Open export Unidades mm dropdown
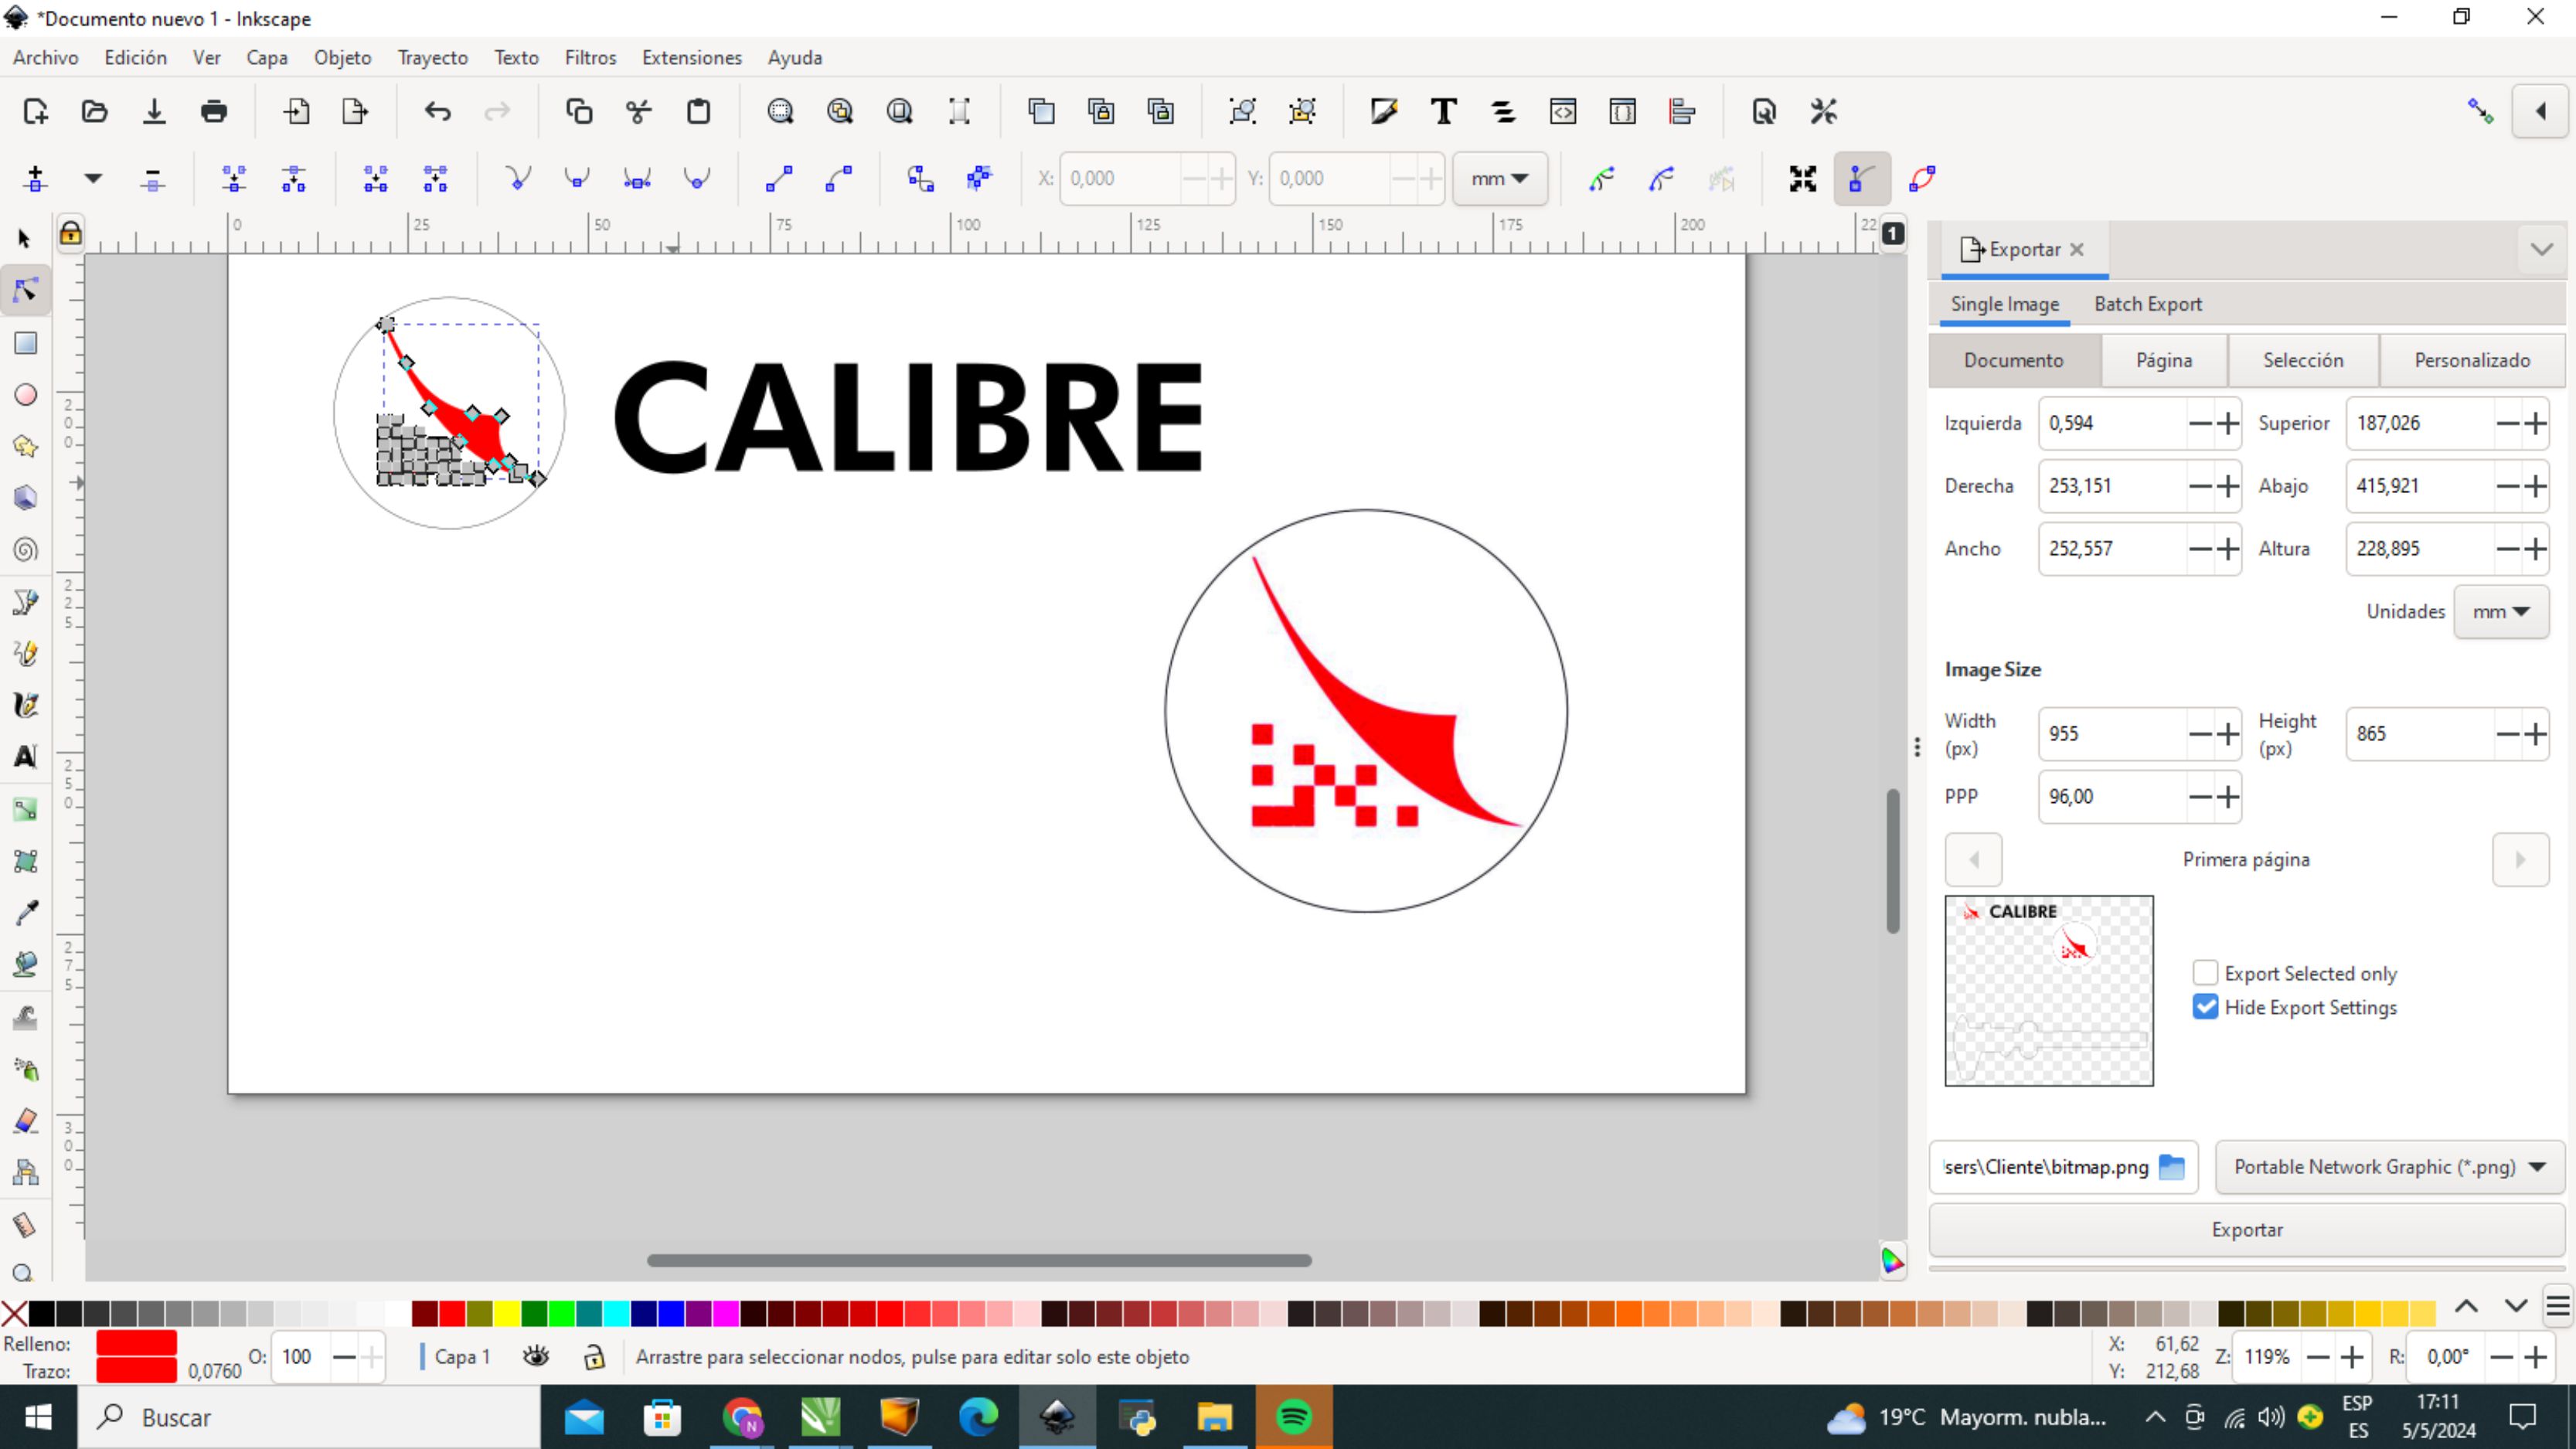 [2501, 611]
